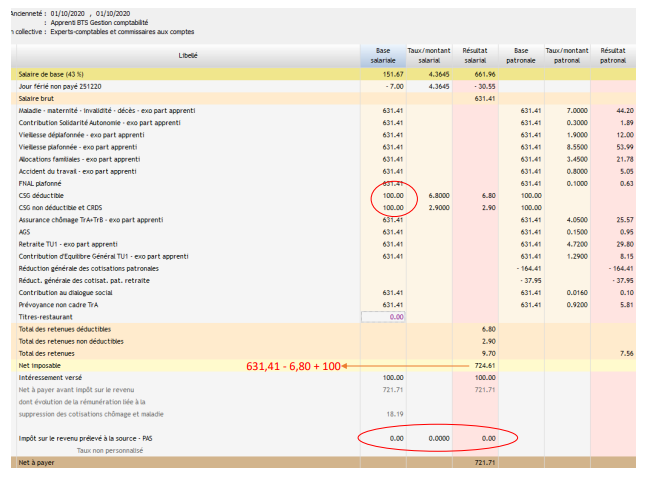This screenshot has width=656, height=487.
Task: Click the Salaire brut row label
Action: 36,98
